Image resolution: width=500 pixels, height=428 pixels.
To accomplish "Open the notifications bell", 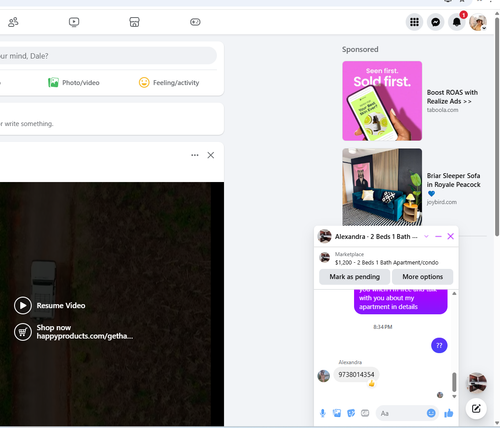I will 457,22.
